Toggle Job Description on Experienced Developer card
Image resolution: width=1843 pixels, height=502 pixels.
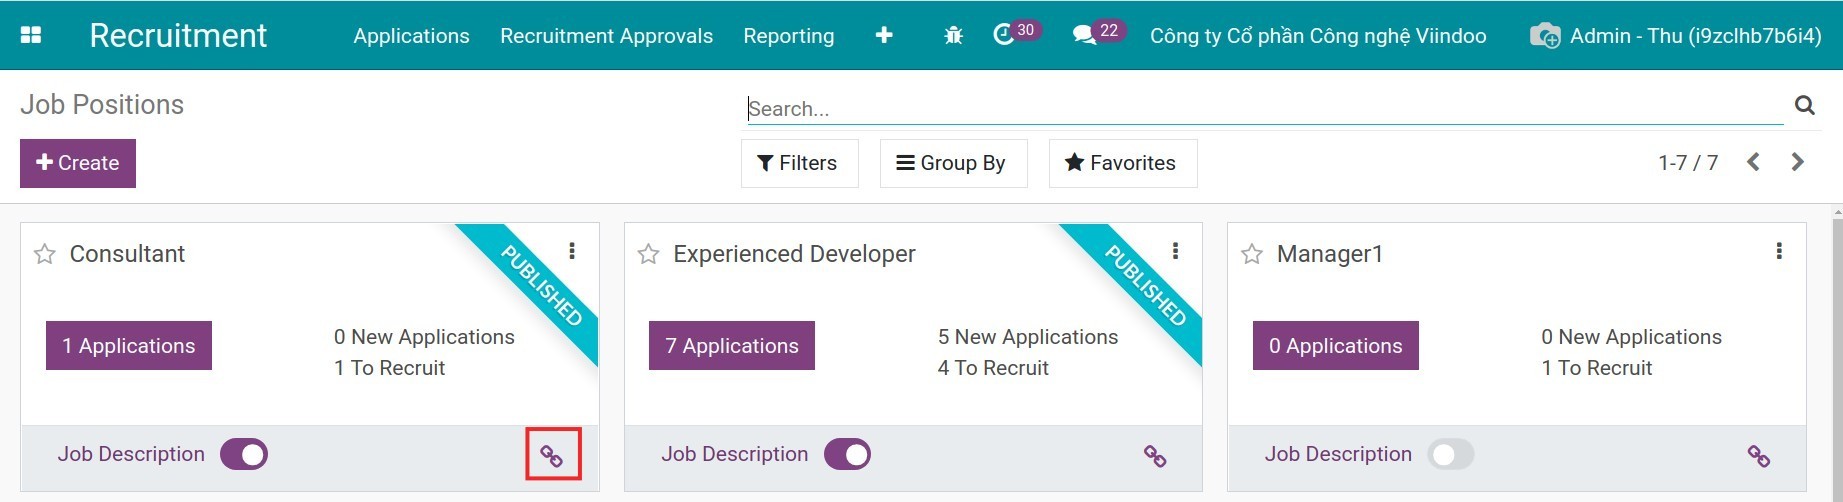847,454
